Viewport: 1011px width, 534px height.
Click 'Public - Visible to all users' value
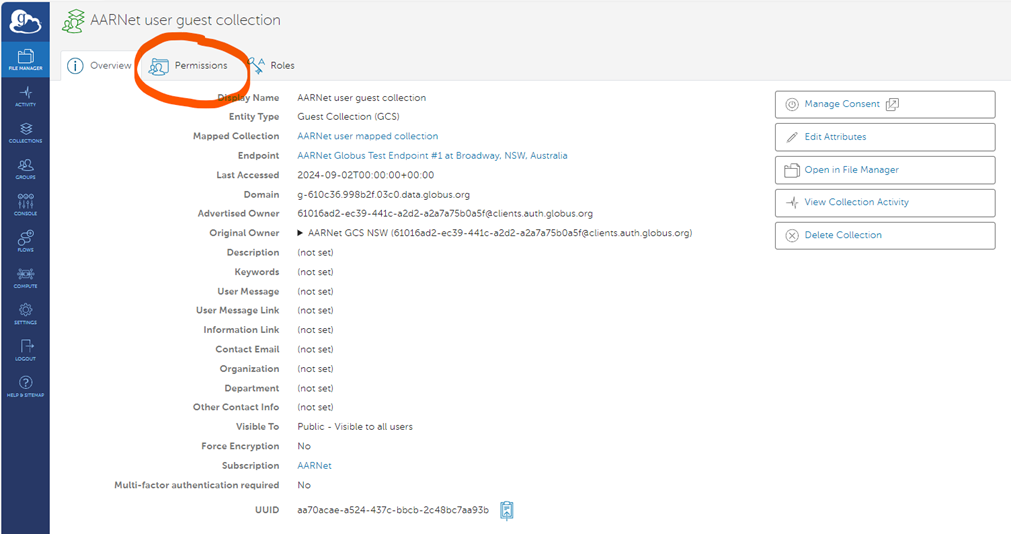(355, 427)
